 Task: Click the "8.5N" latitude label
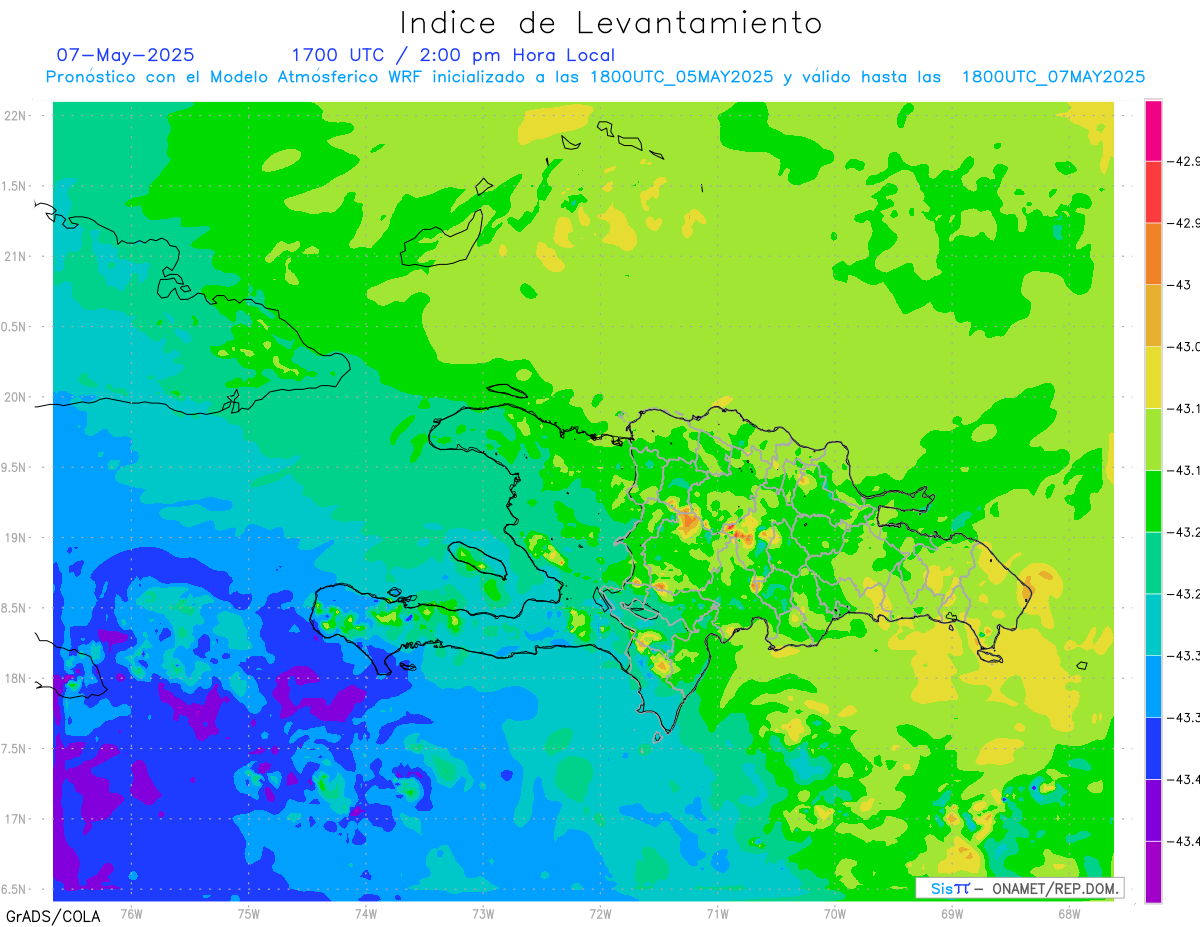coord(15,608)
